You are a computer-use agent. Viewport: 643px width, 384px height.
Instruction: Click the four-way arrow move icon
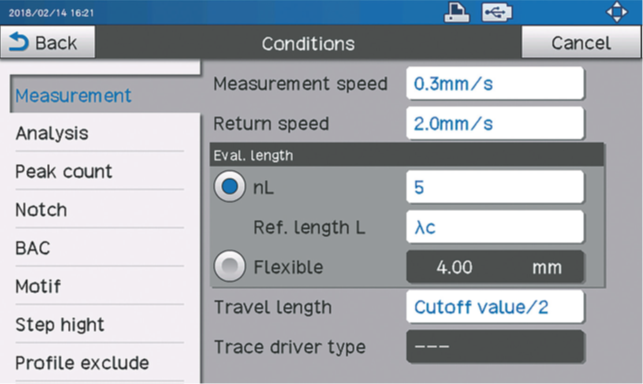pos(617,12)
